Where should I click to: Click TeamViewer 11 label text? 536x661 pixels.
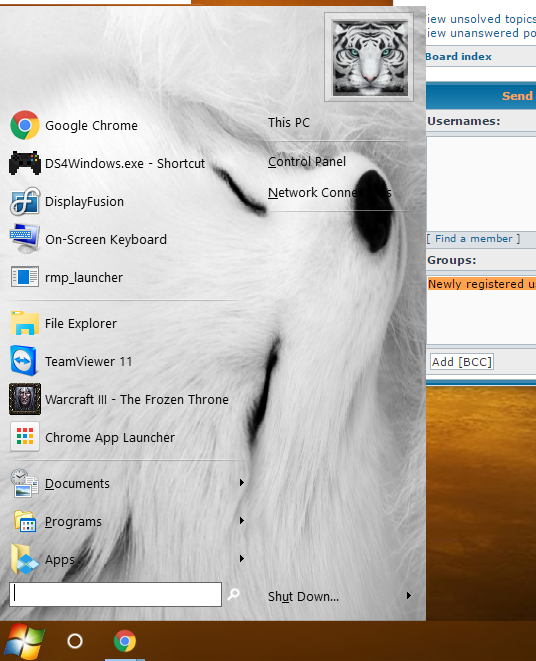coord(89,362)
